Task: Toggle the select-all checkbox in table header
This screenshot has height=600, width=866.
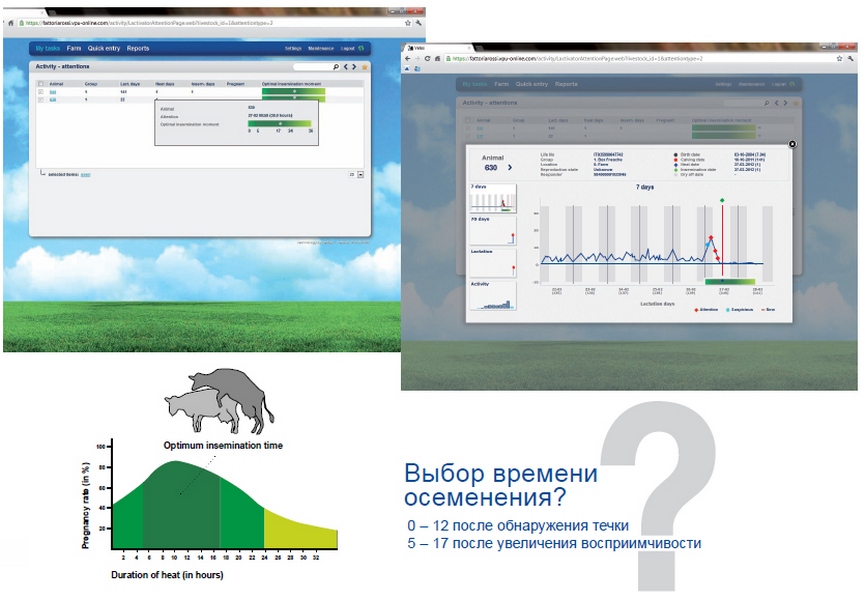Action: (41, 84)
